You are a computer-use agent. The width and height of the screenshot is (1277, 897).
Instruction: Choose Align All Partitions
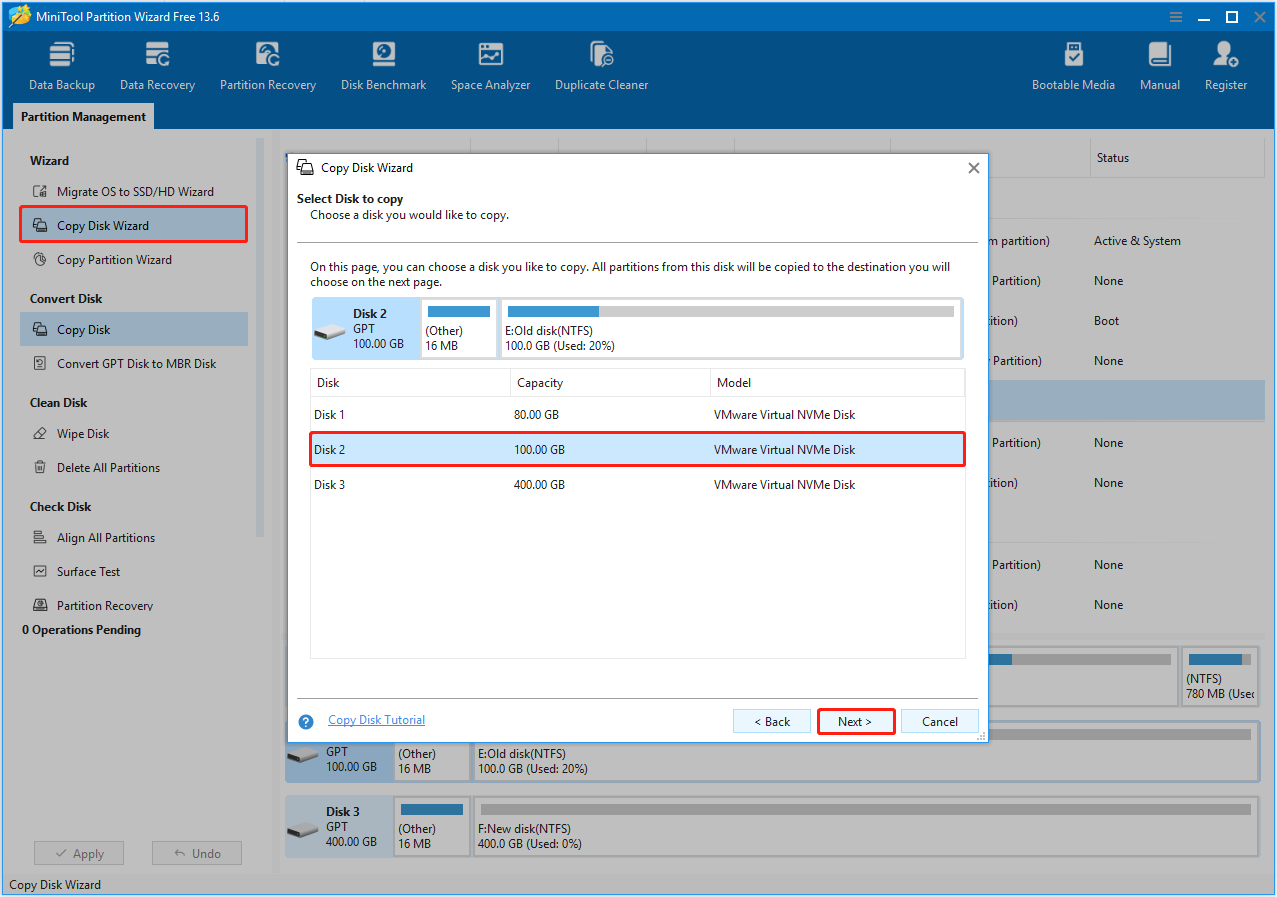point(134,537)
